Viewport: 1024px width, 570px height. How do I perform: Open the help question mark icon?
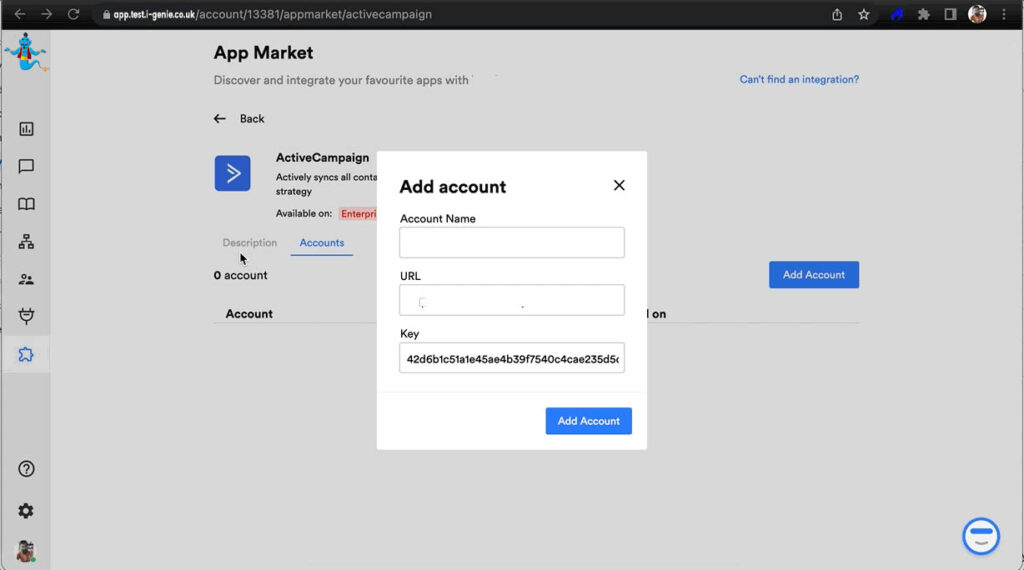click(x=26, y=469)
